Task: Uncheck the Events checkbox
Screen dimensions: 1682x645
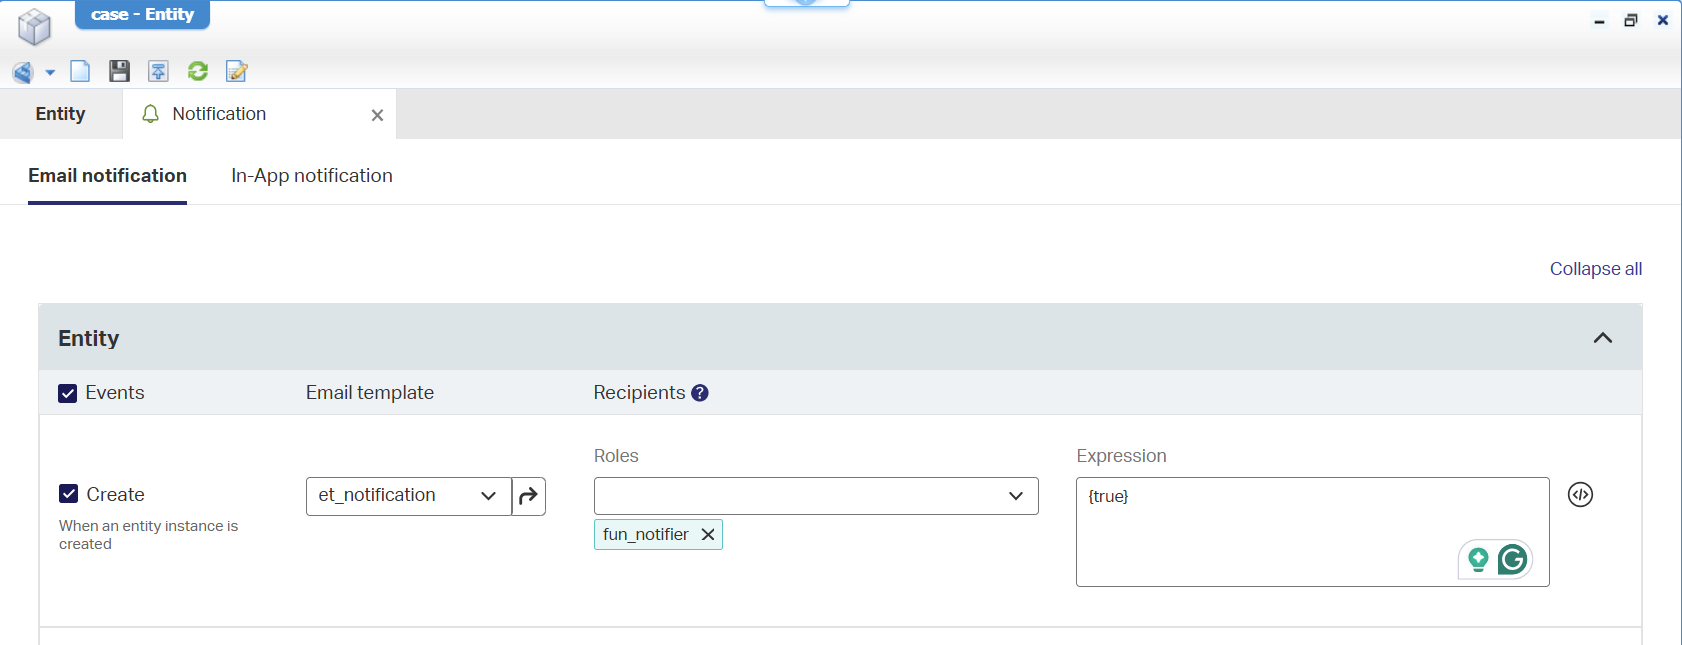Action: [x=68, y=394]
